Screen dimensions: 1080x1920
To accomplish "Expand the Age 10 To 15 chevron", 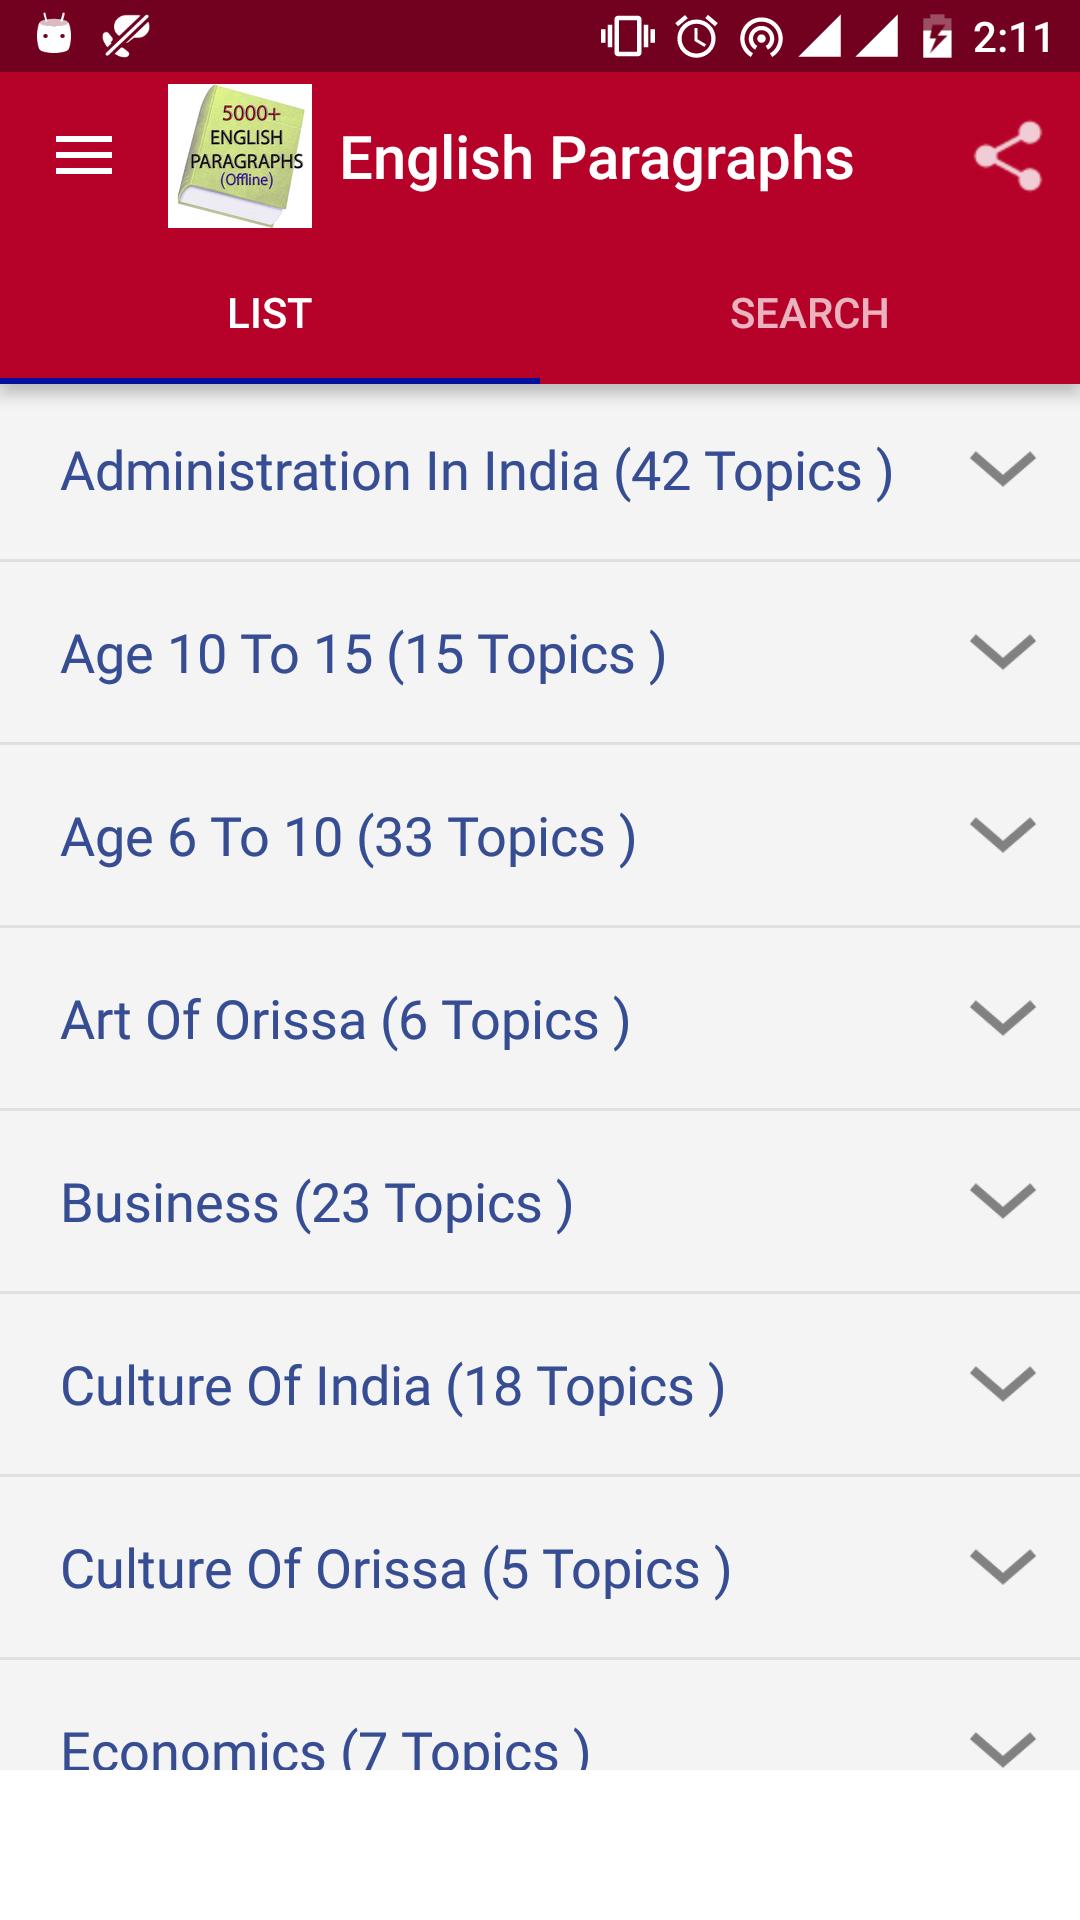I will 1003,652.
